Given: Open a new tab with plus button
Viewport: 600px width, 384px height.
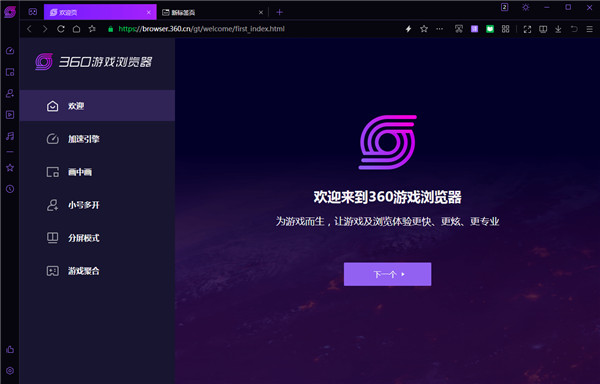Looking at the screenshot, I should [279, 13].
